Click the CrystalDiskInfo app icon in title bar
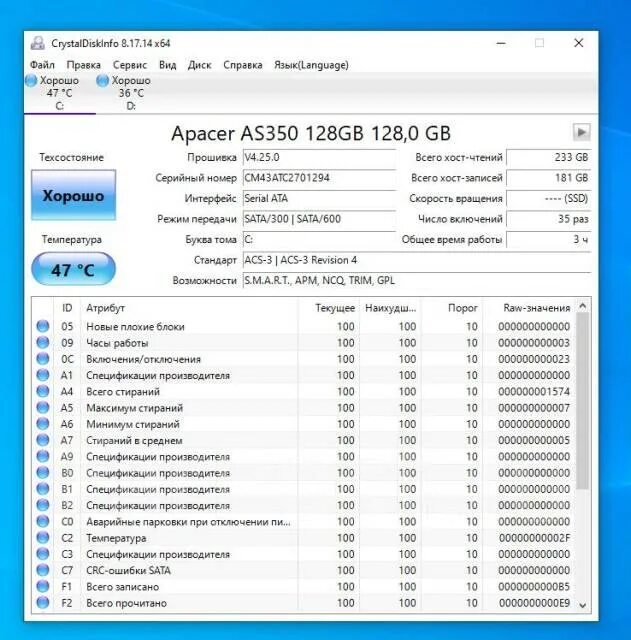 pos(38,43)
